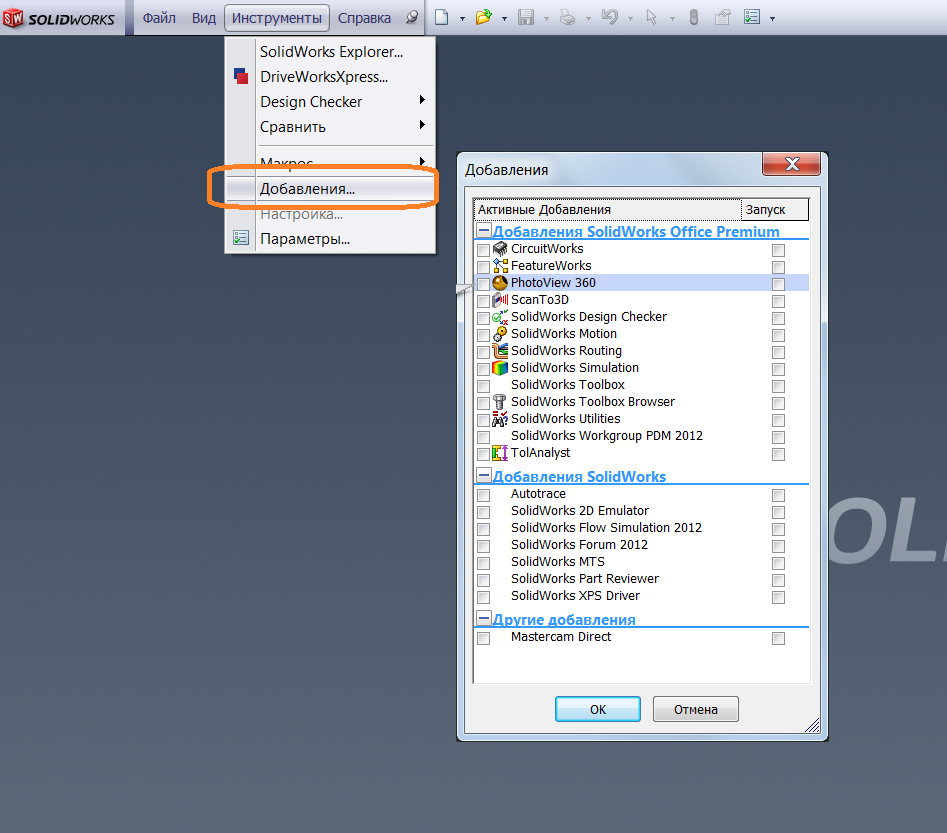Enable SolidWorks Motion active checkbox
Screen dimensions: 947x833
[483, 335]
